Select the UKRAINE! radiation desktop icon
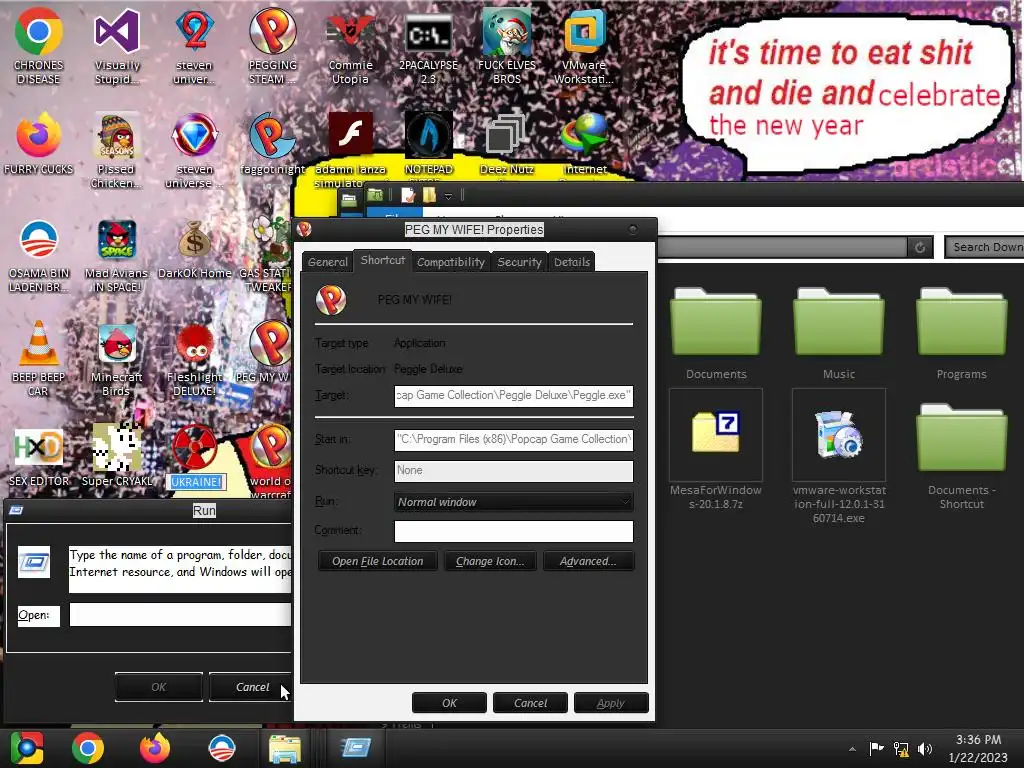The width and height of the screenshot is (1024, 768). click(x=195, y=457)
